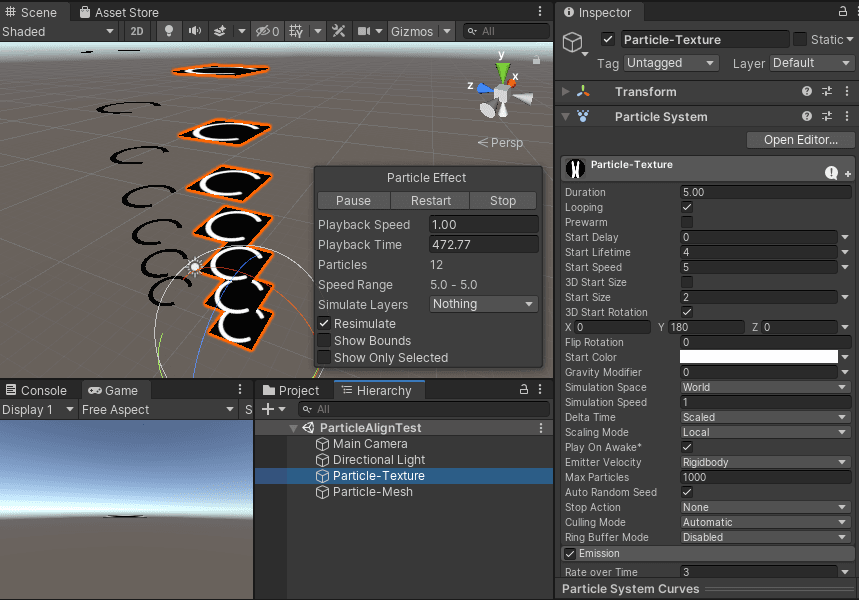Open ParticleAlignTest scene options menu
This screenshot has height=600, width=859.
(x=541, y=428)
